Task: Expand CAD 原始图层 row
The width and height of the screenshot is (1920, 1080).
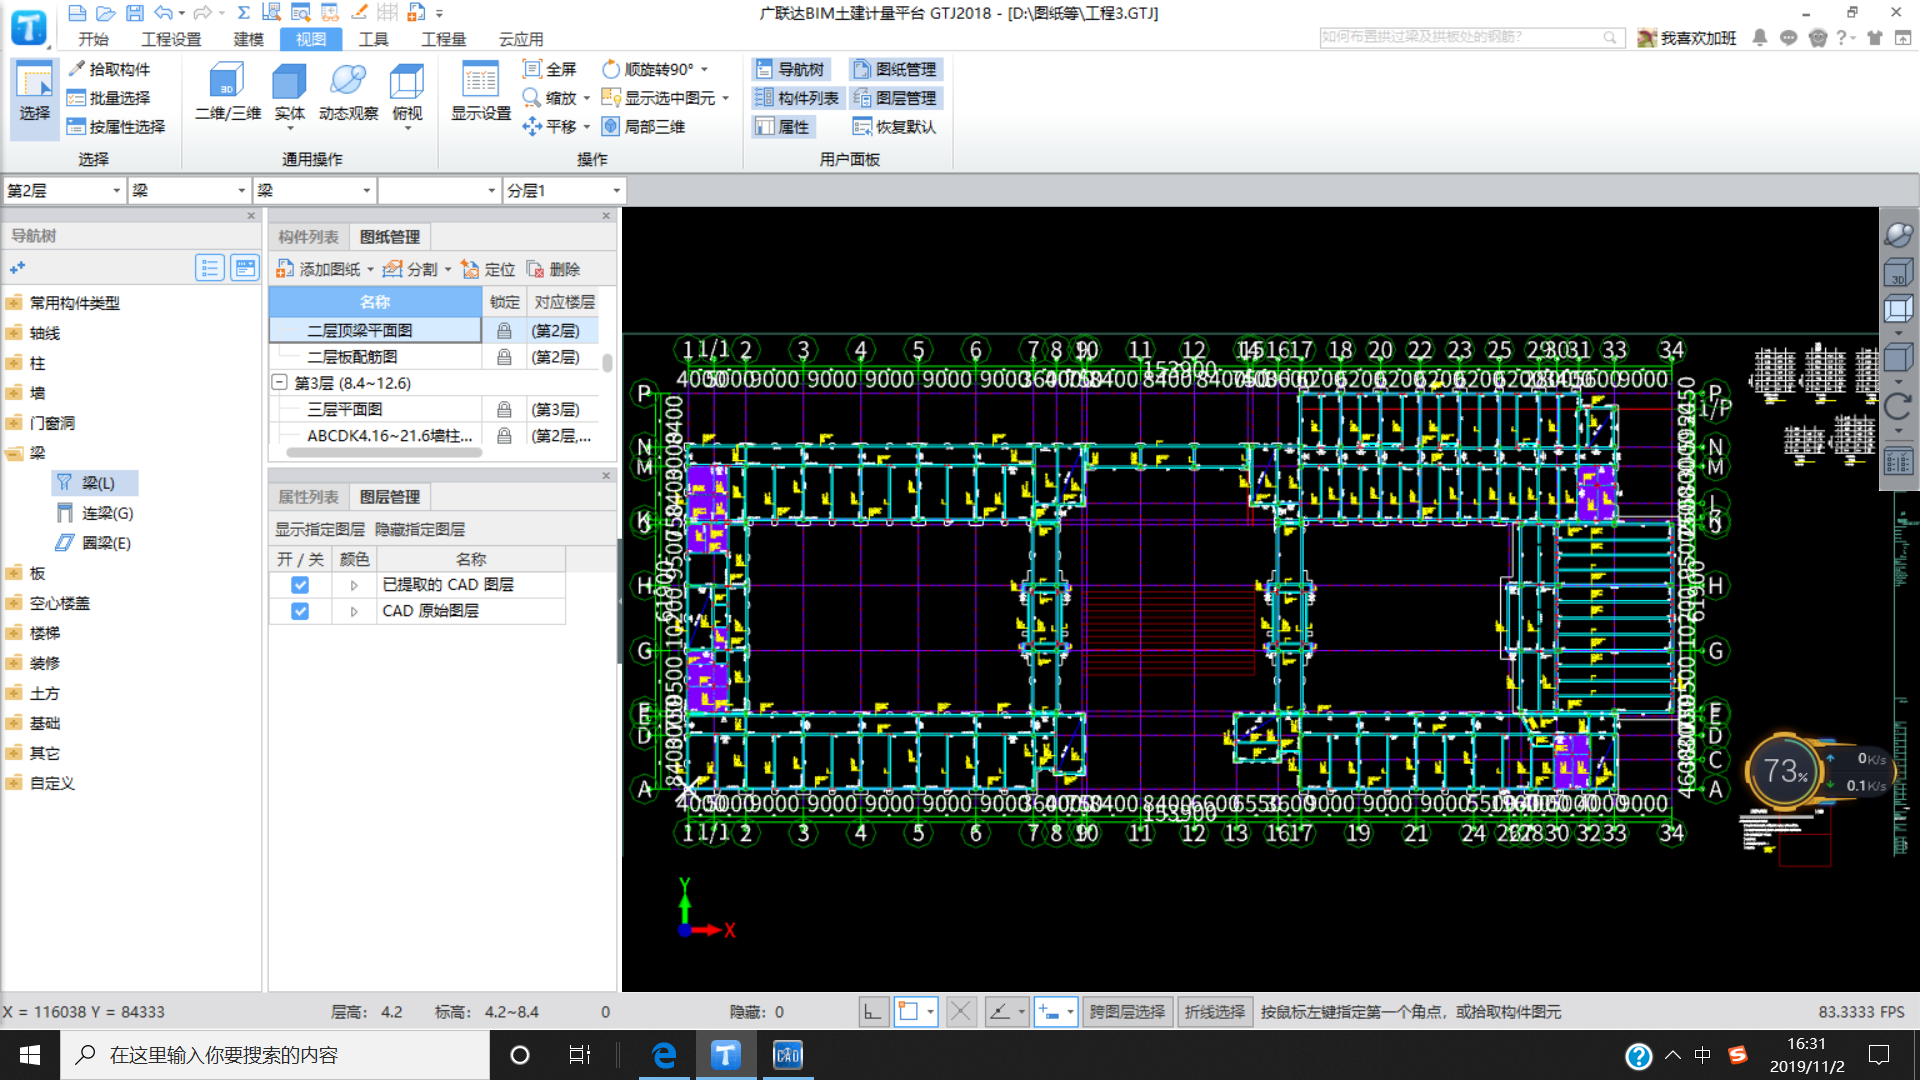Action: (x=354, y=611)
